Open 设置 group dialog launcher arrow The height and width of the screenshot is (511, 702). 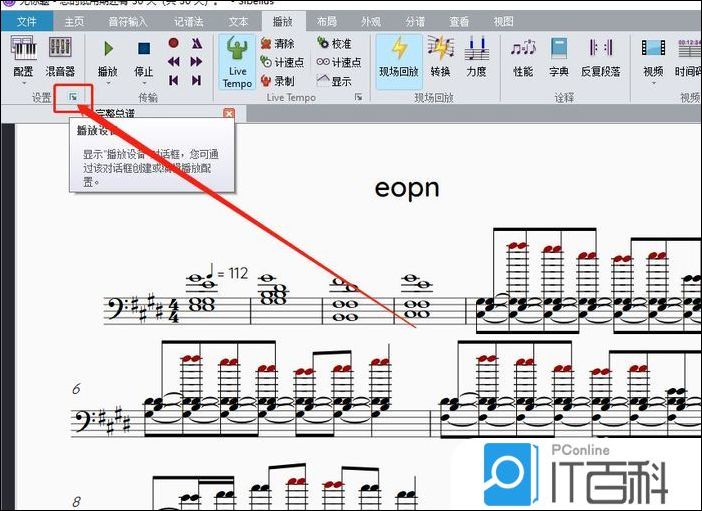click(x=72, y=98)
